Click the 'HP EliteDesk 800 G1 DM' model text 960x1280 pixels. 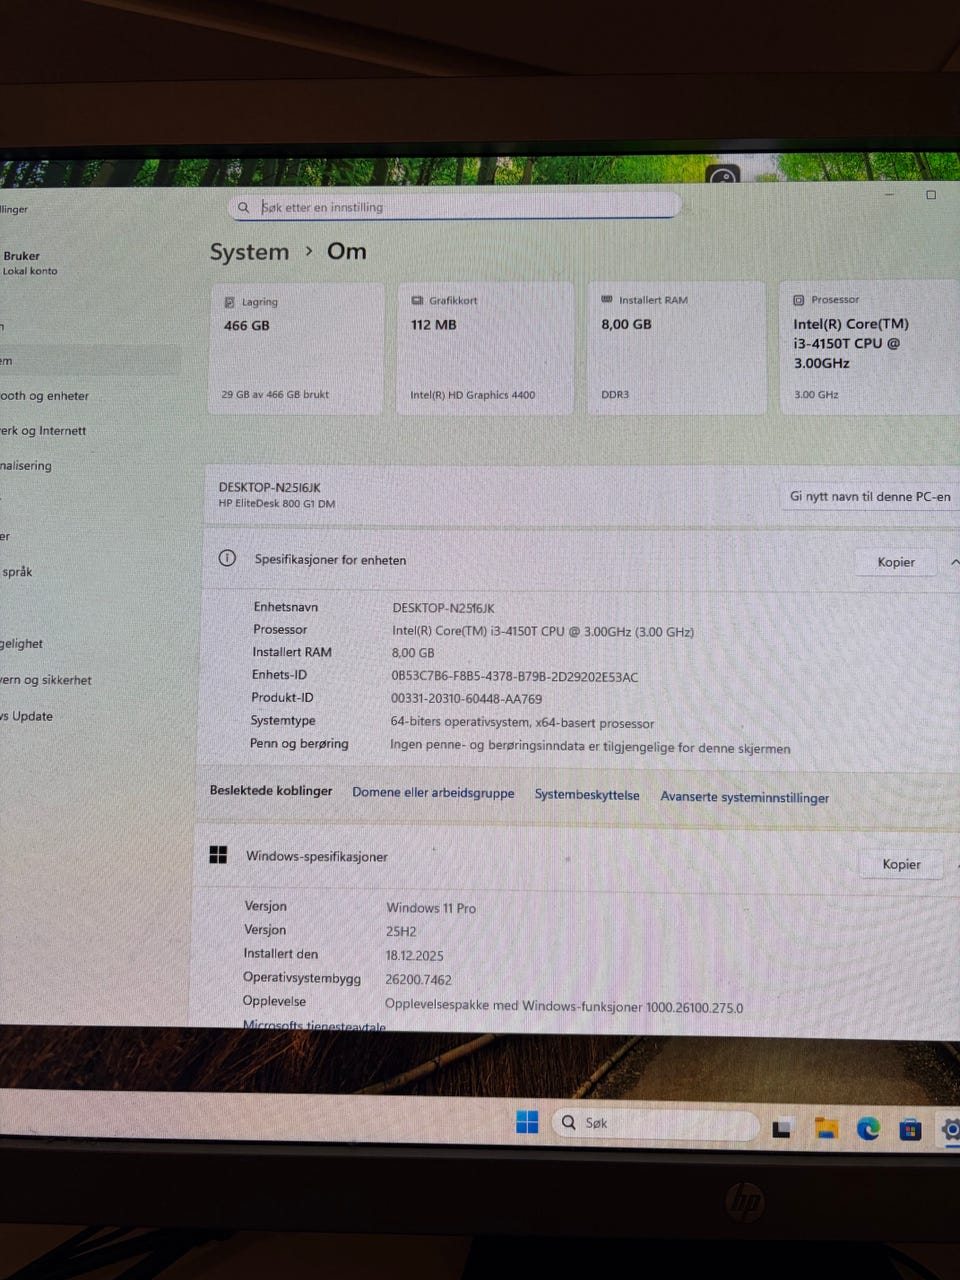point(277,503)
